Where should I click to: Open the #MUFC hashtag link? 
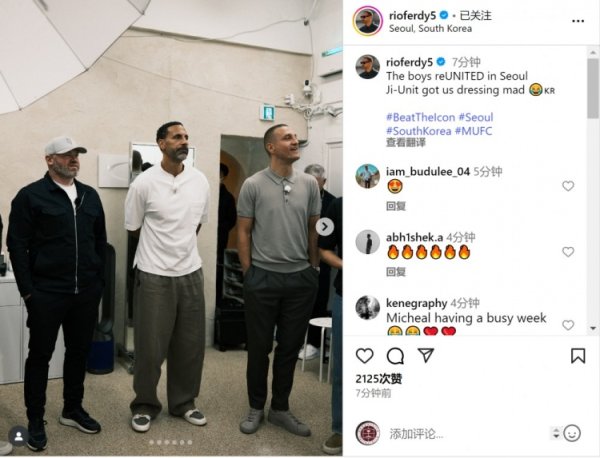pos(473,131)
